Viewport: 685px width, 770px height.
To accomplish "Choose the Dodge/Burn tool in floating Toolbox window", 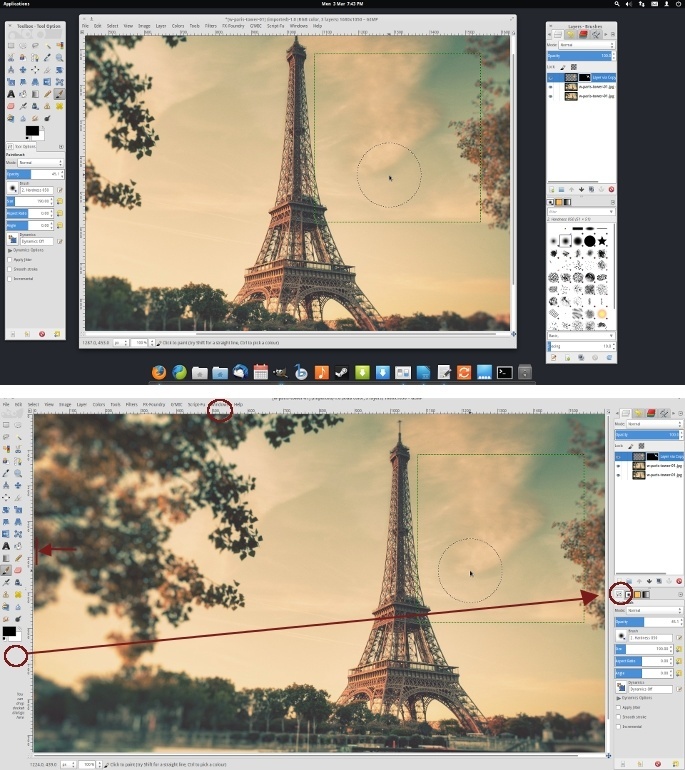I will click(x=47, y=118).
